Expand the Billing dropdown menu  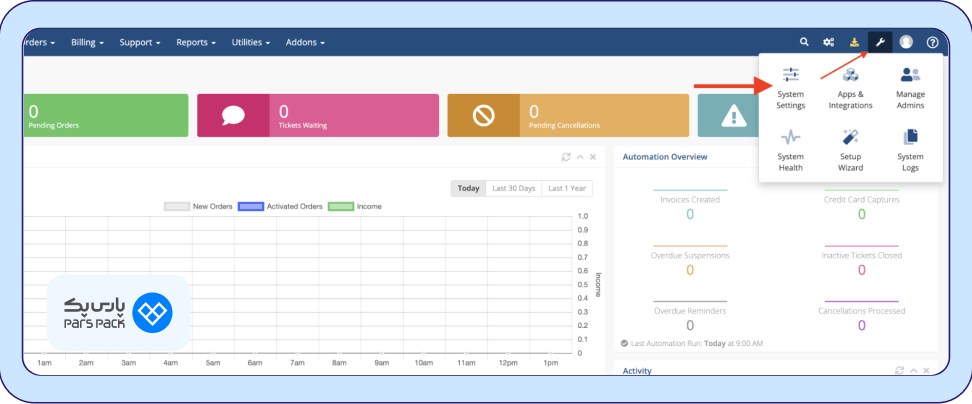pos(87,43)
